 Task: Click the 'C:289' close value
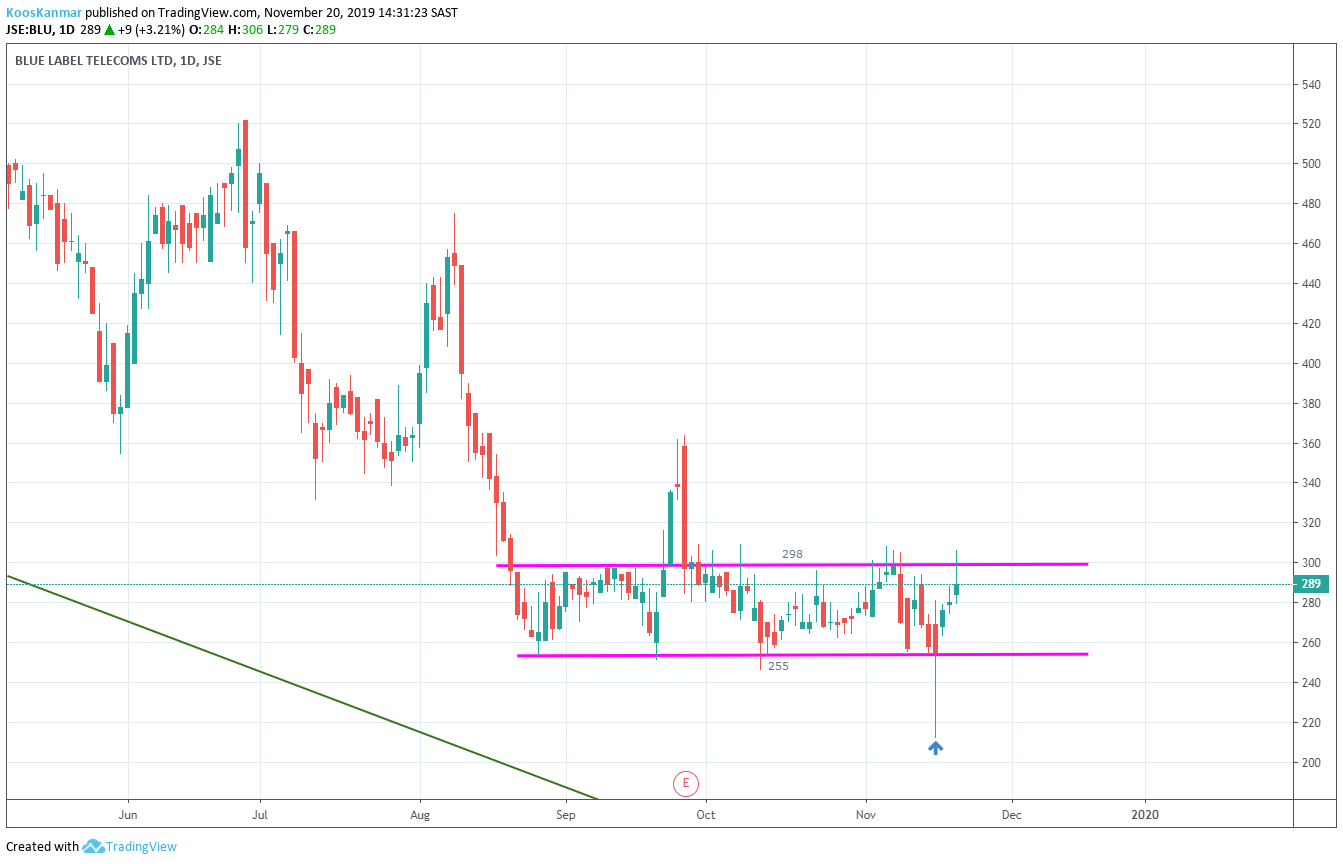[319, 30]
